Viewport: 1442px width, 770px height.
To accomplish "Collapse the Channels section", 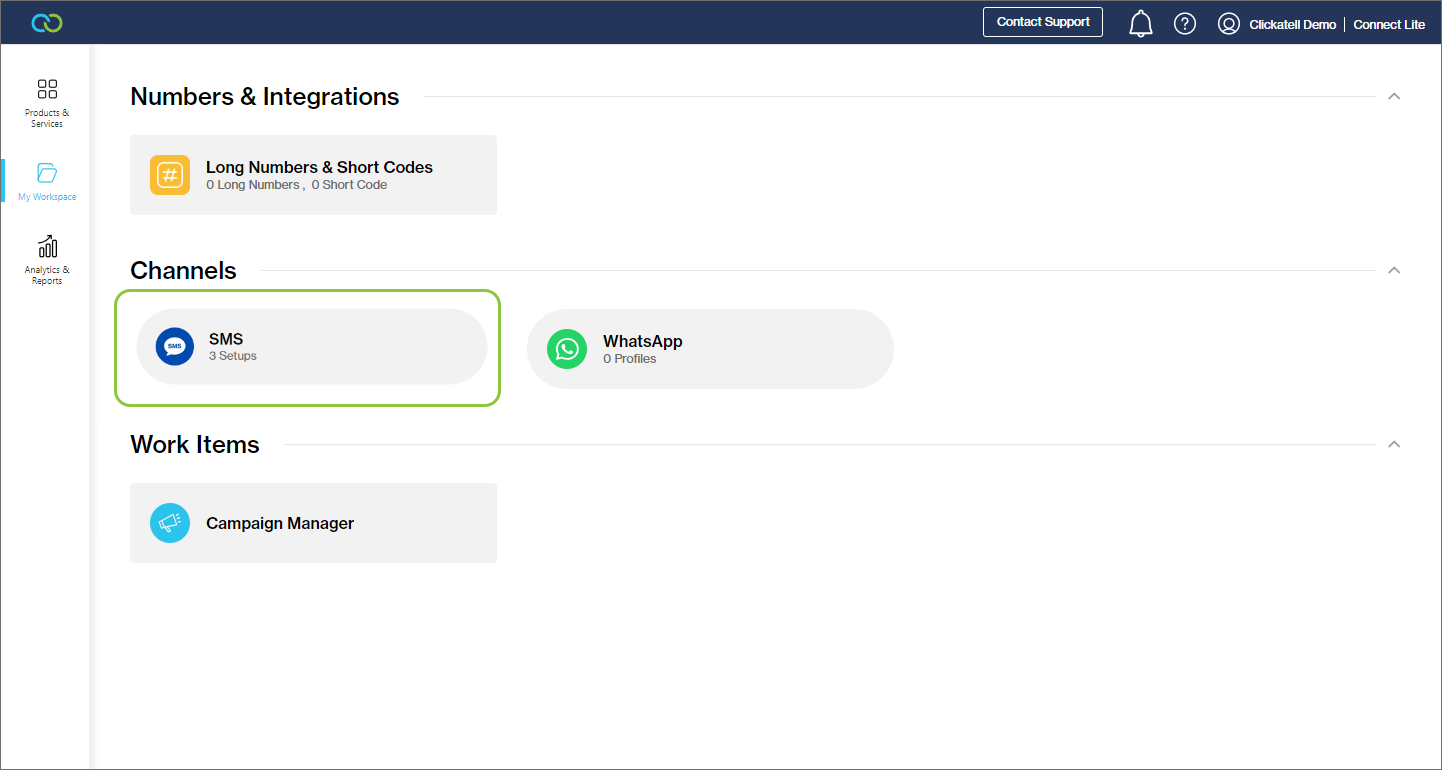I will tap(1394, 271).
